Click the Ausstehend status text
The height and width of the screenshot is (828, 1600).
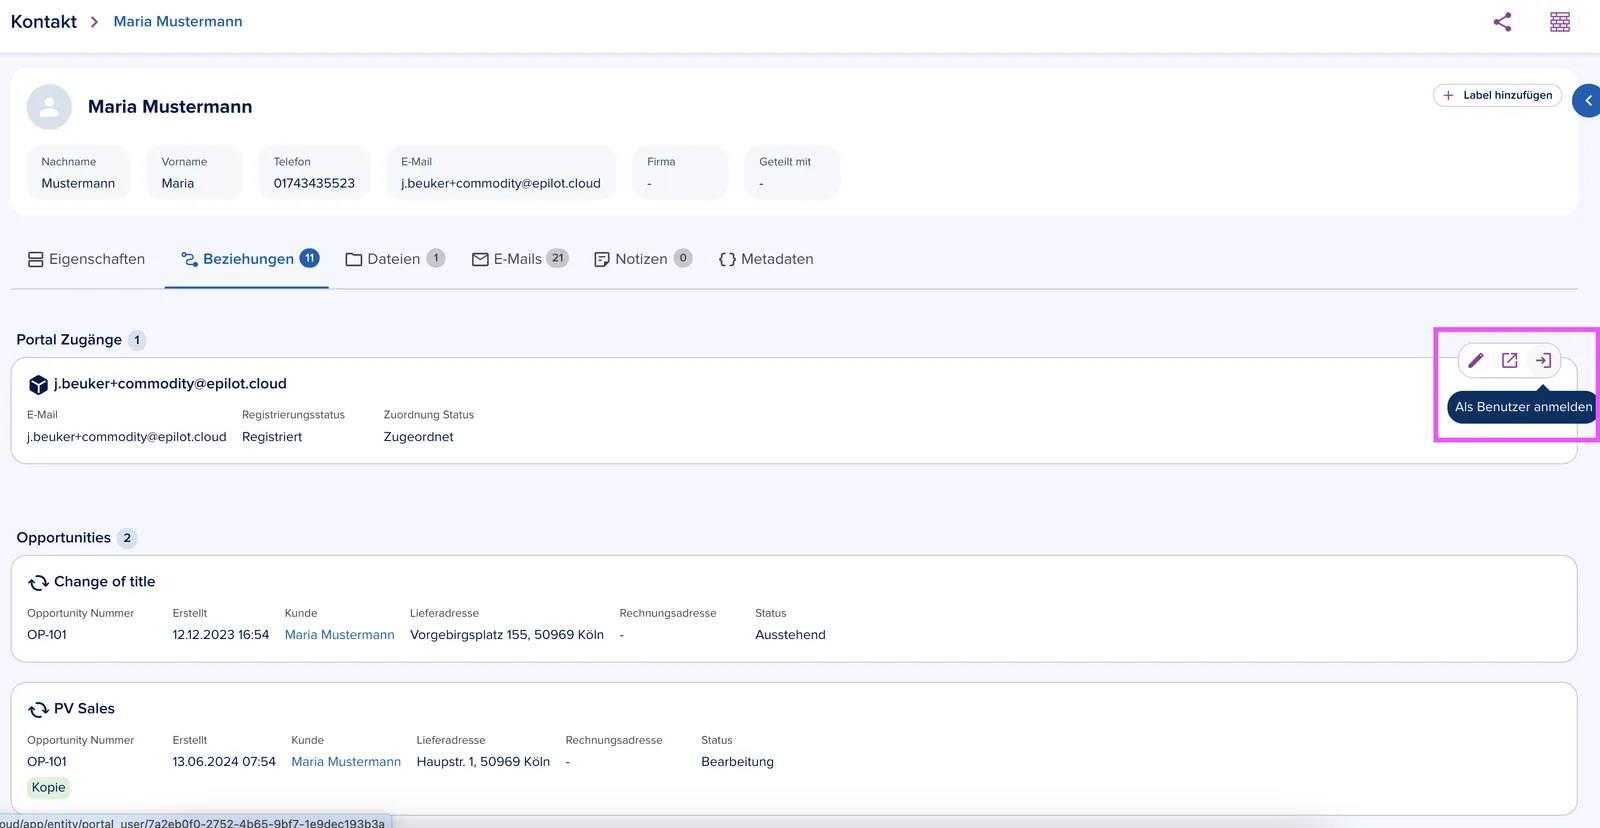click(x=790, y=635)
